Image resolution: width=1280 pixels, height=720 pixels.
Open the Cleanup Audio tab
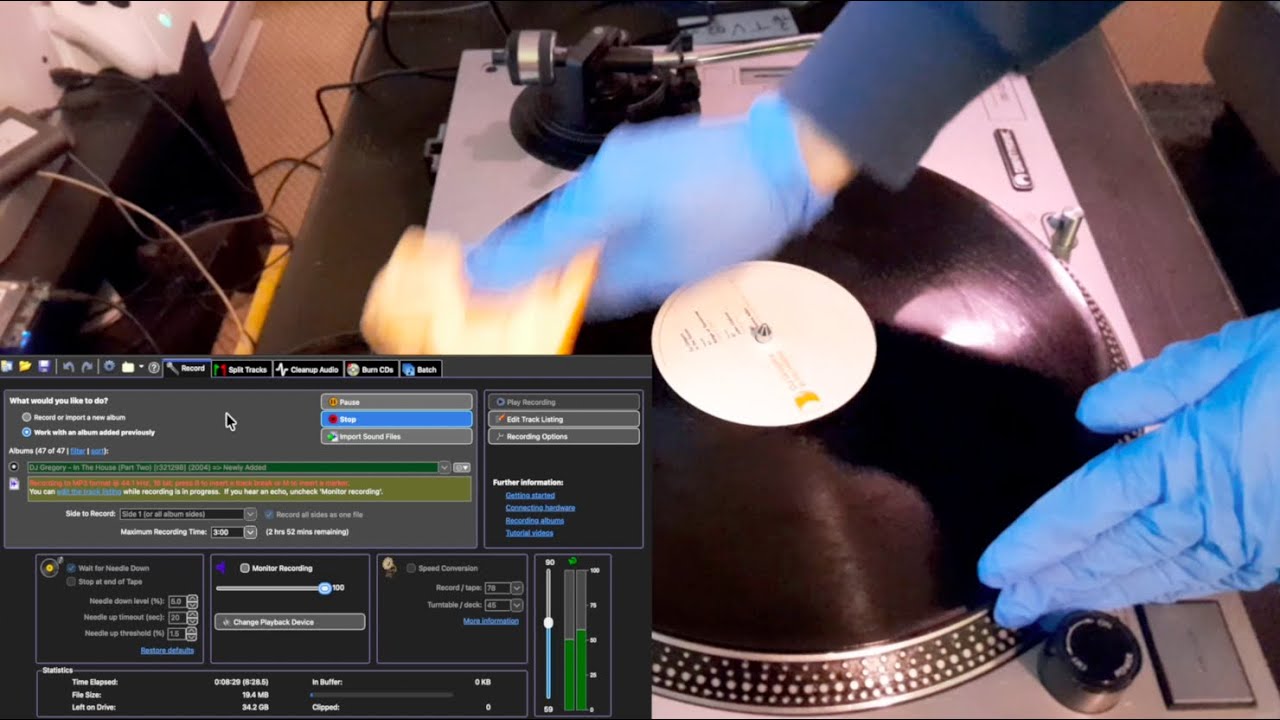(308, 369)
